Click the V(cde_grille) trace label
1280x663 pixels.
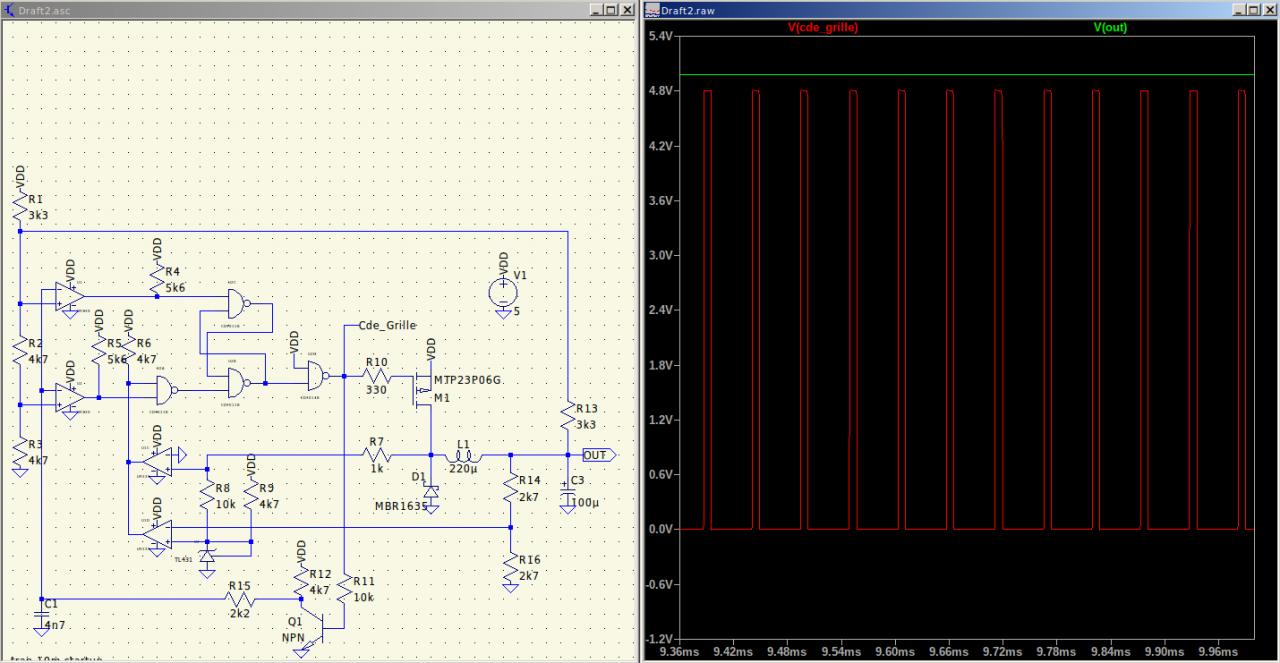click(x=822, y=28)
